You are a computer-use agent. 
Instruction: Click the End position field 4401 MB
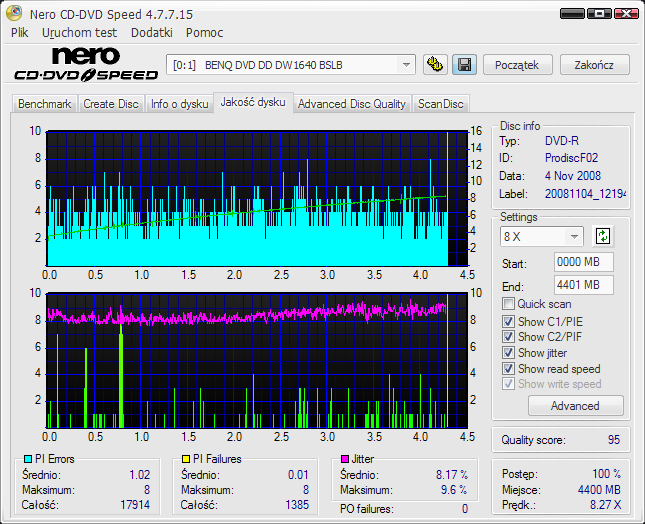pos(583,285)
